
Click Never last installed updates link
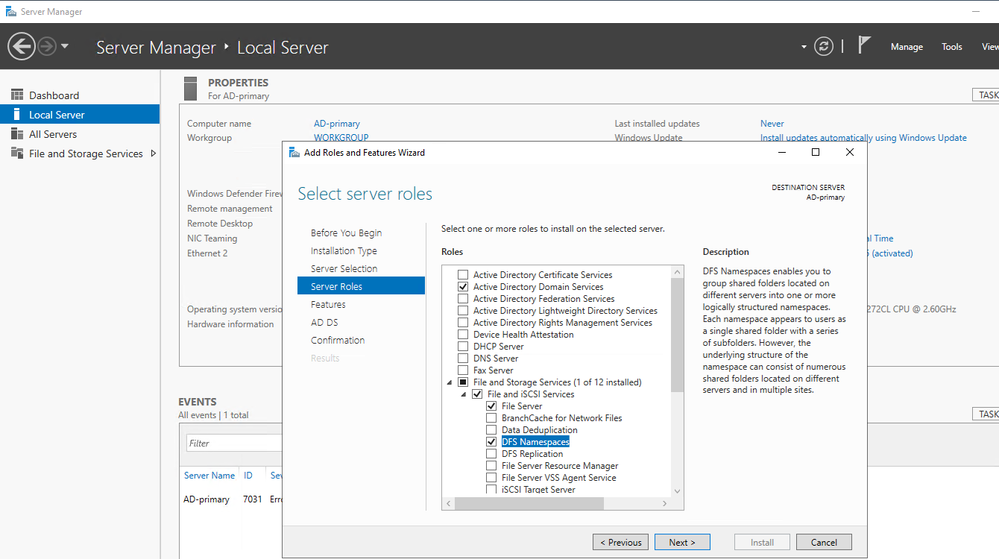[x=772, y=124]
